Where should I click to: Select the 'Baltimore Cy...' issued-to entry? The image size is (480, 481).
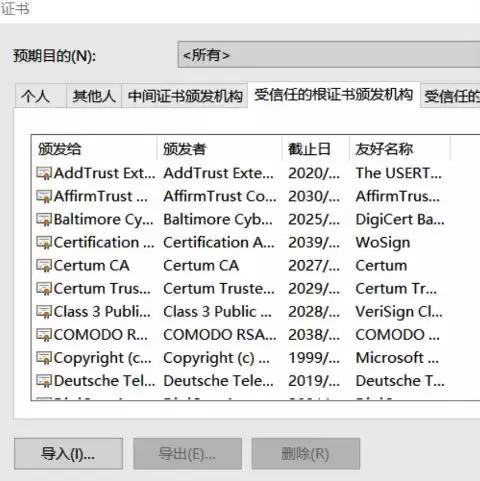104,219
